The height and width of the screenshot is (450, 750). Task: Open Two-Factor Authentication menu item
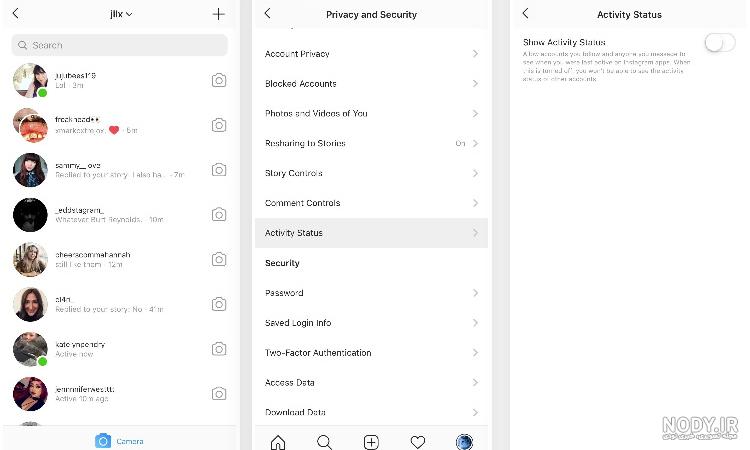pyautogui.click(x=371, y=353)
